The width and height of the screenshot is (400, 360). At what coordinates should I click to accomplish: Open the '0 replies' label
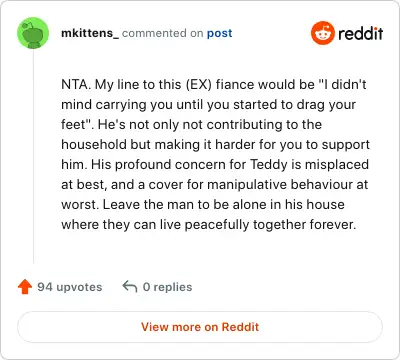click(x=167, y=287)
